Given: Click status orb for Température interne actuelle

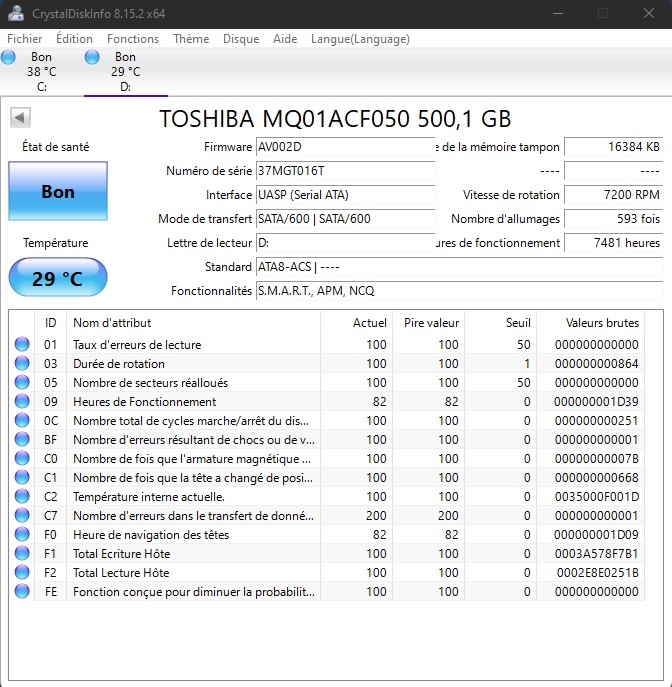Looking at the screenshot, I should click(x=22, y=497).
